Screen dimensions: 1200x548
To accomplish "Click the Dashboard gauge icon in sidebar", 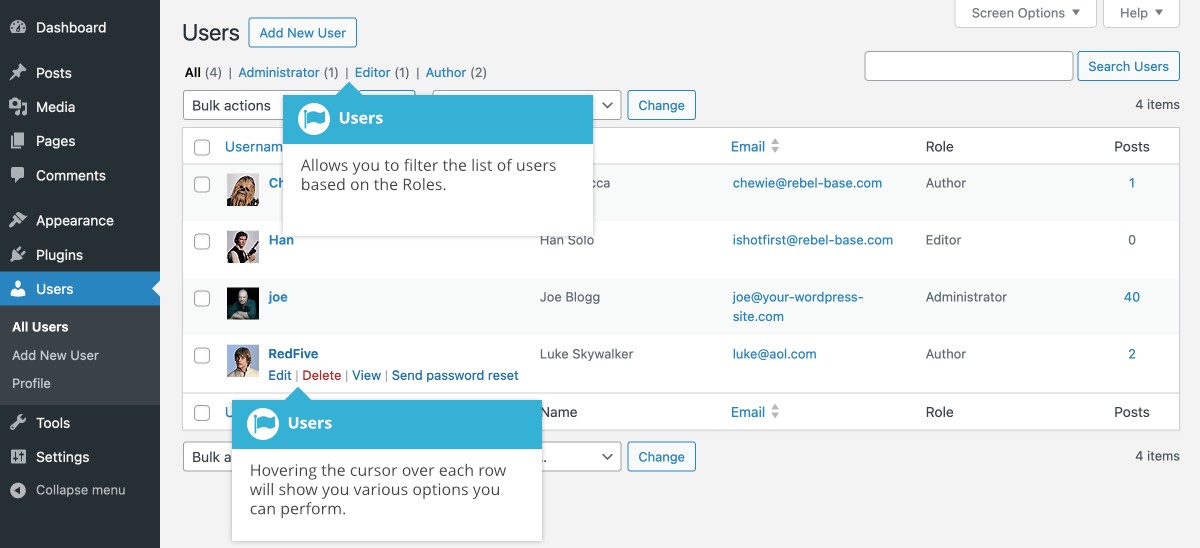I will [18, 28].
